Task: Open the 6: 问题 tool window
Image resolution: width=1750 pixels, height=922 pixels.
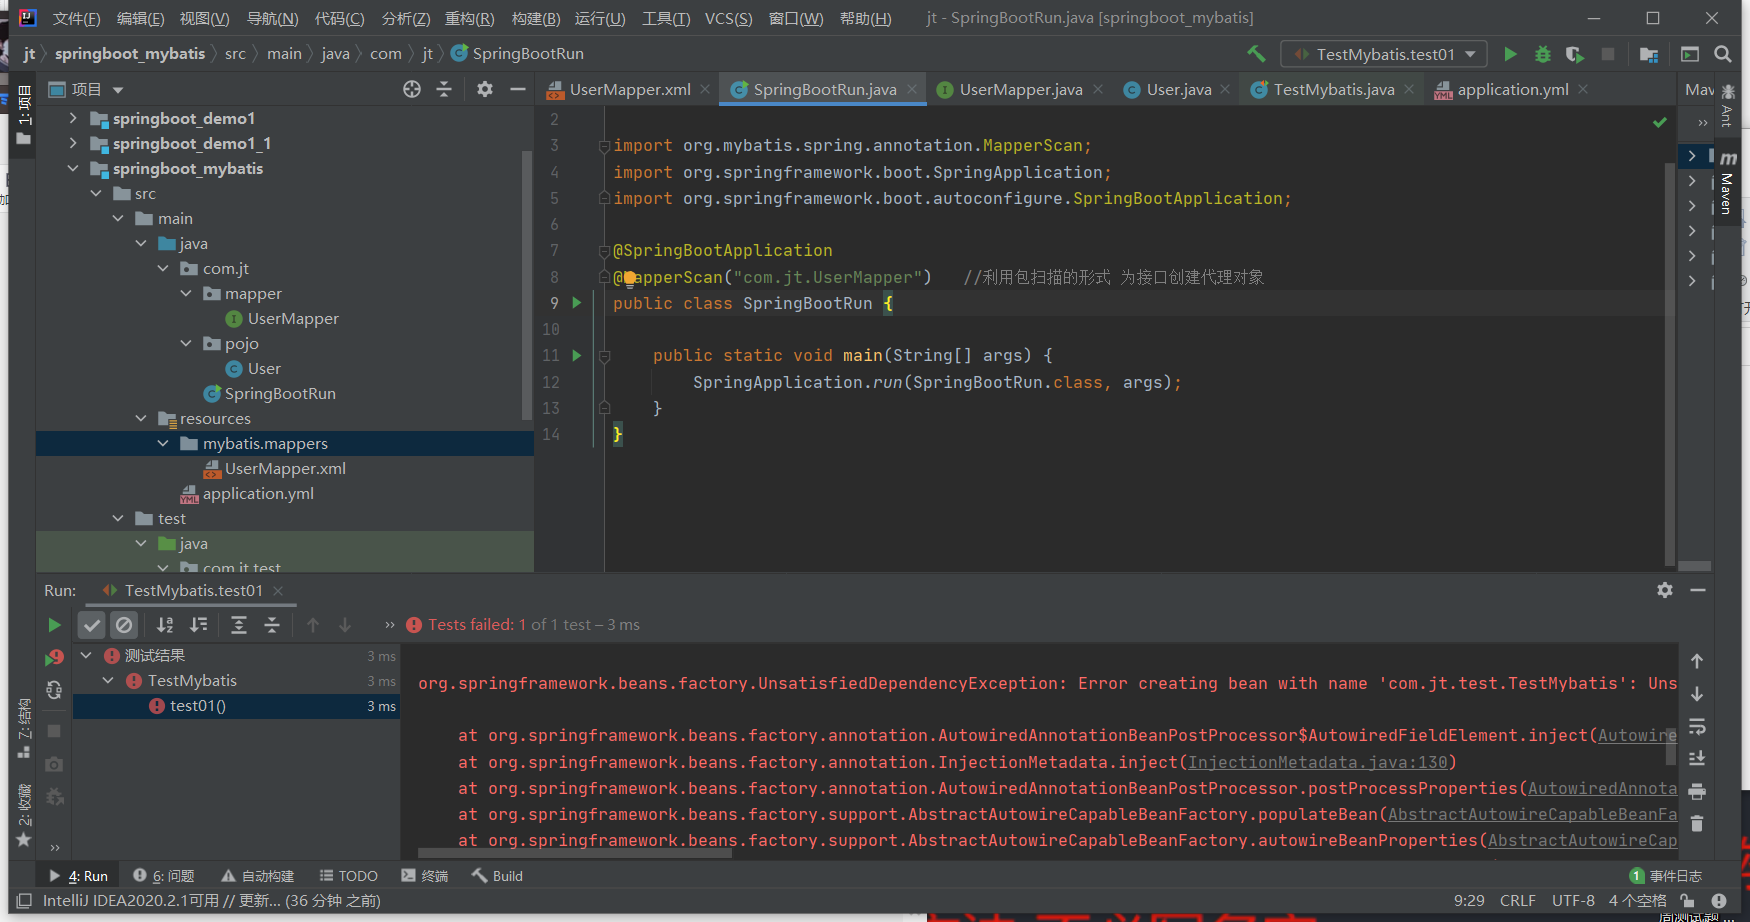Action: click(x=165, y=876)
